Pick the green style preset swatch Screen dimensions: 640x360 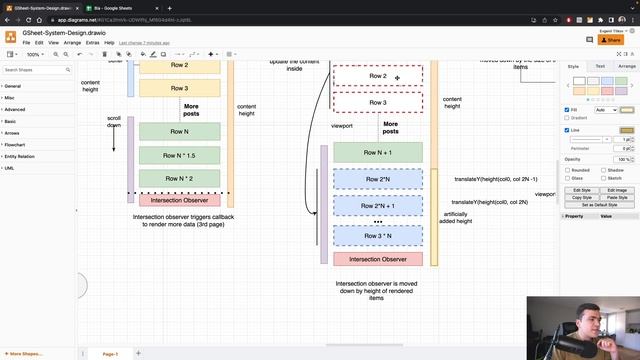click(621, 81)
